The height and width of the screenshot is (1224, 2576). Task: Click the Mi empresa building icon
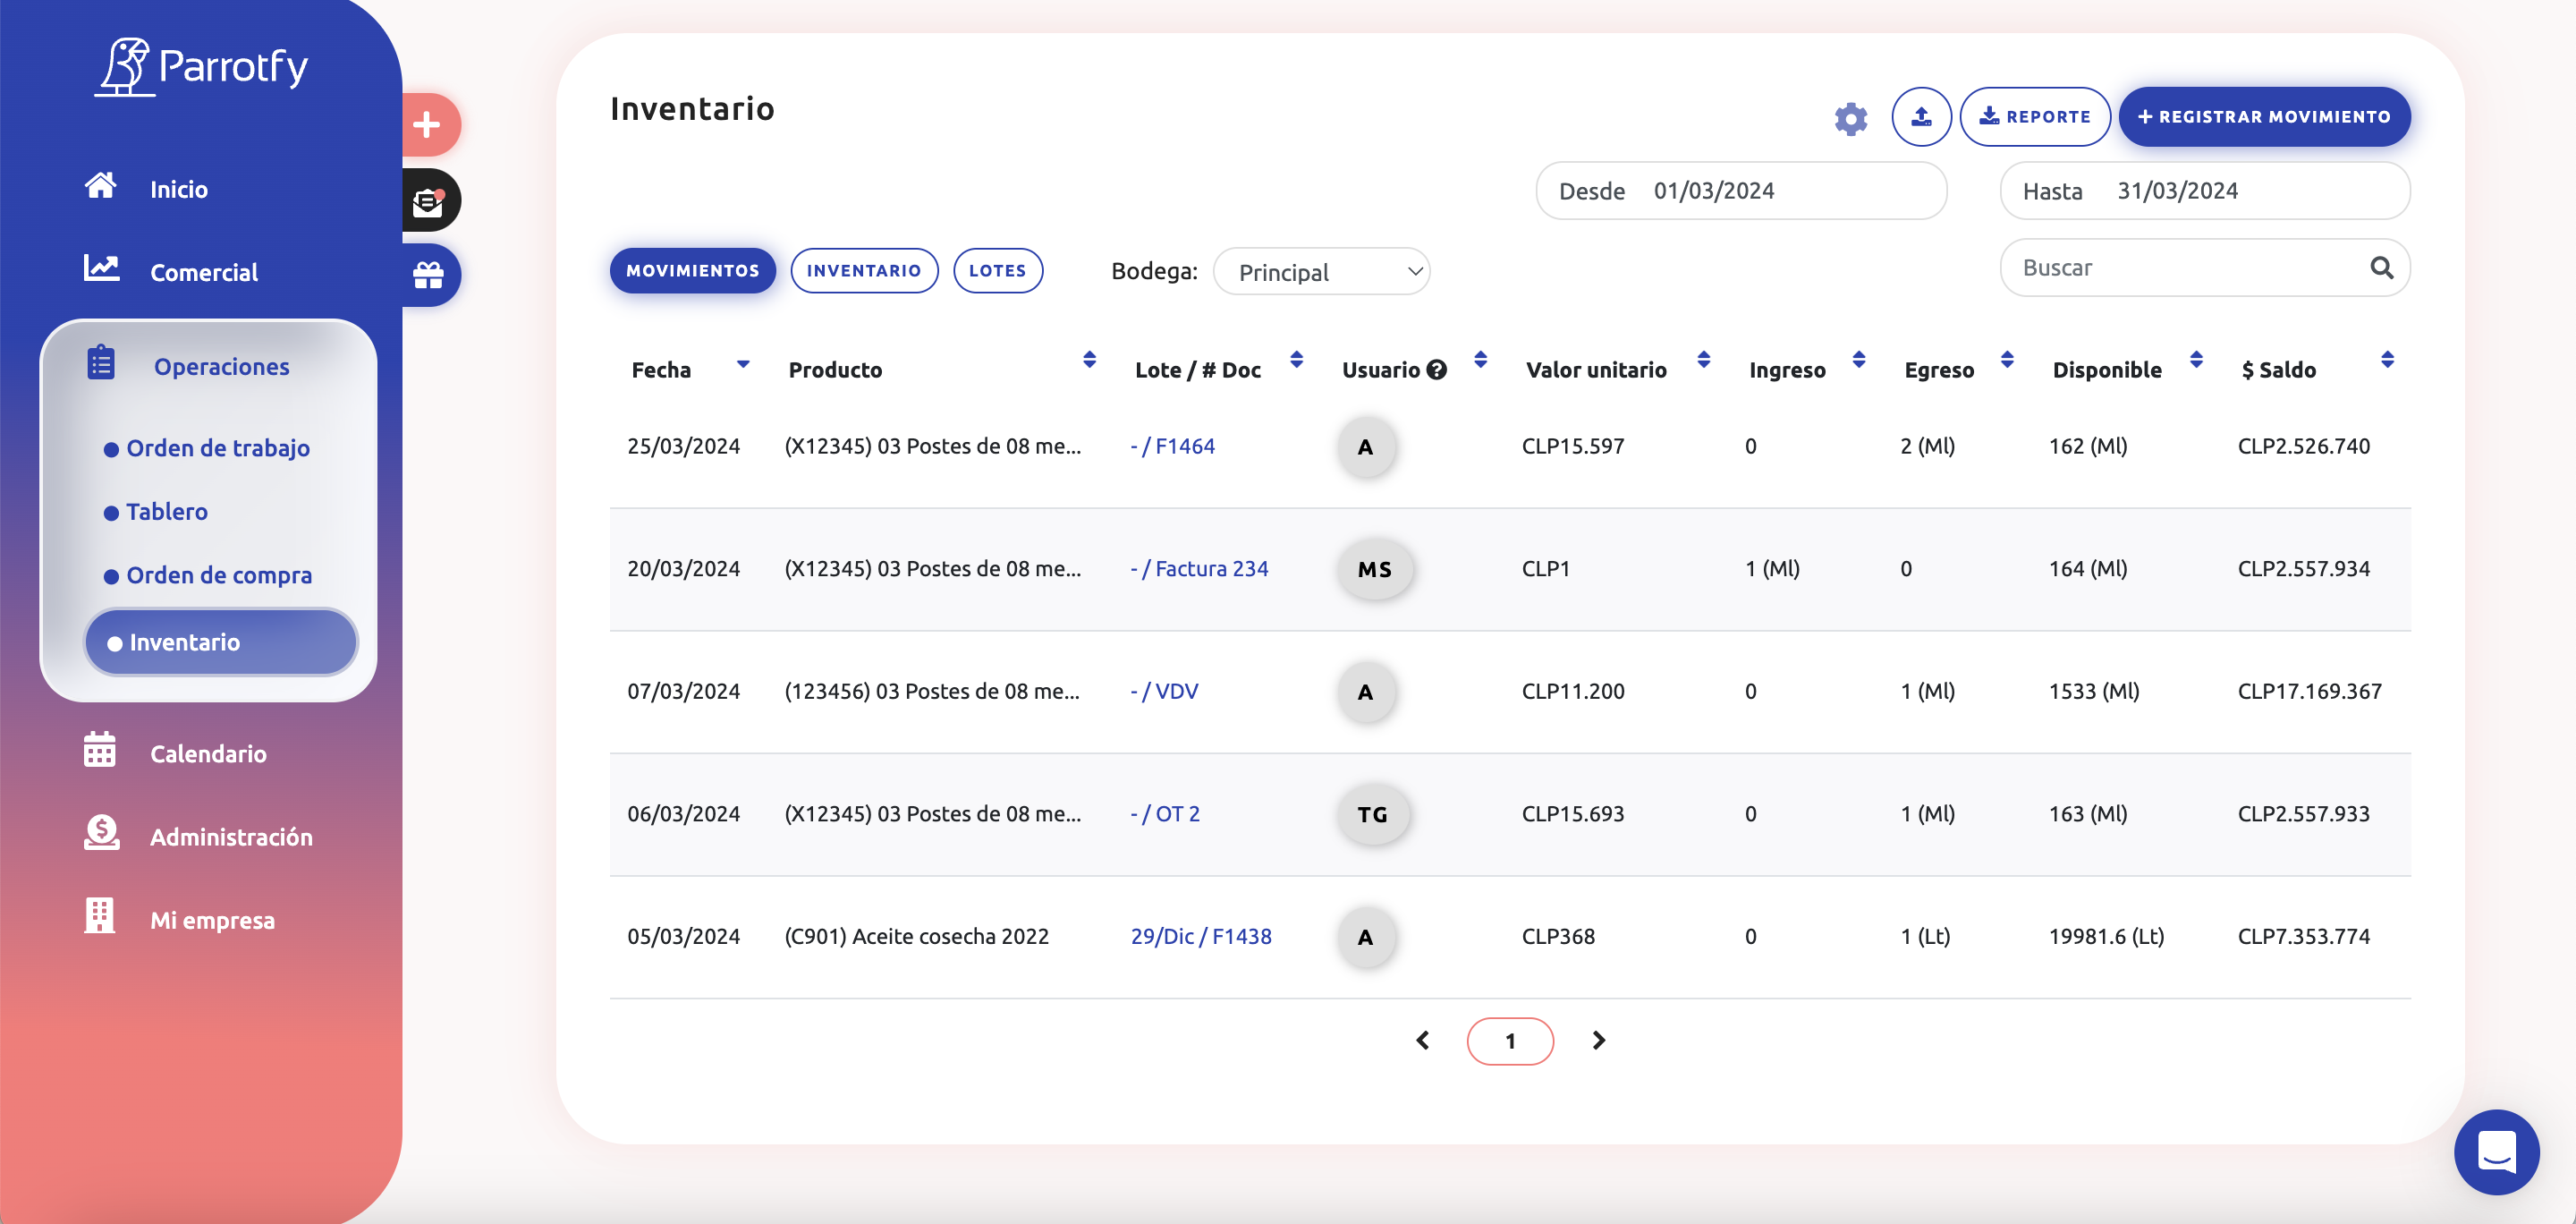click(x=99, y=915)
